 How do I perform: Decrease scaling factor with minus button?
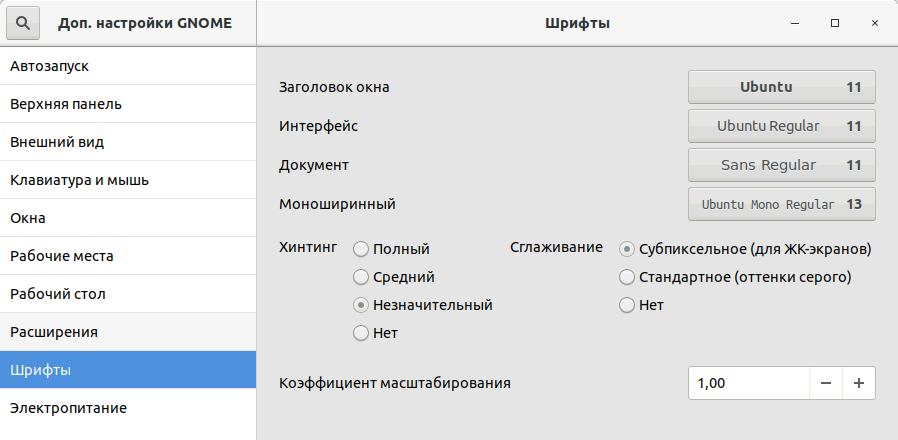pyautogui.click(x=826, y=383)
